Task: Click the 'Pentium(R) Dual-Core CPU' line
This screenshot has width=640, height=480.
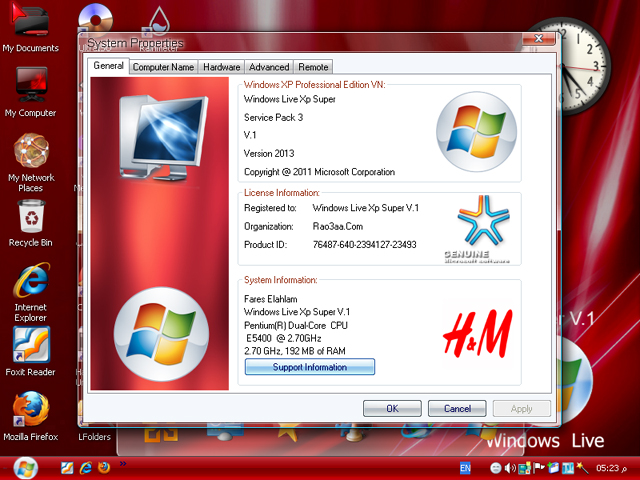Action: pyautogui.click(x=296, y=325)
